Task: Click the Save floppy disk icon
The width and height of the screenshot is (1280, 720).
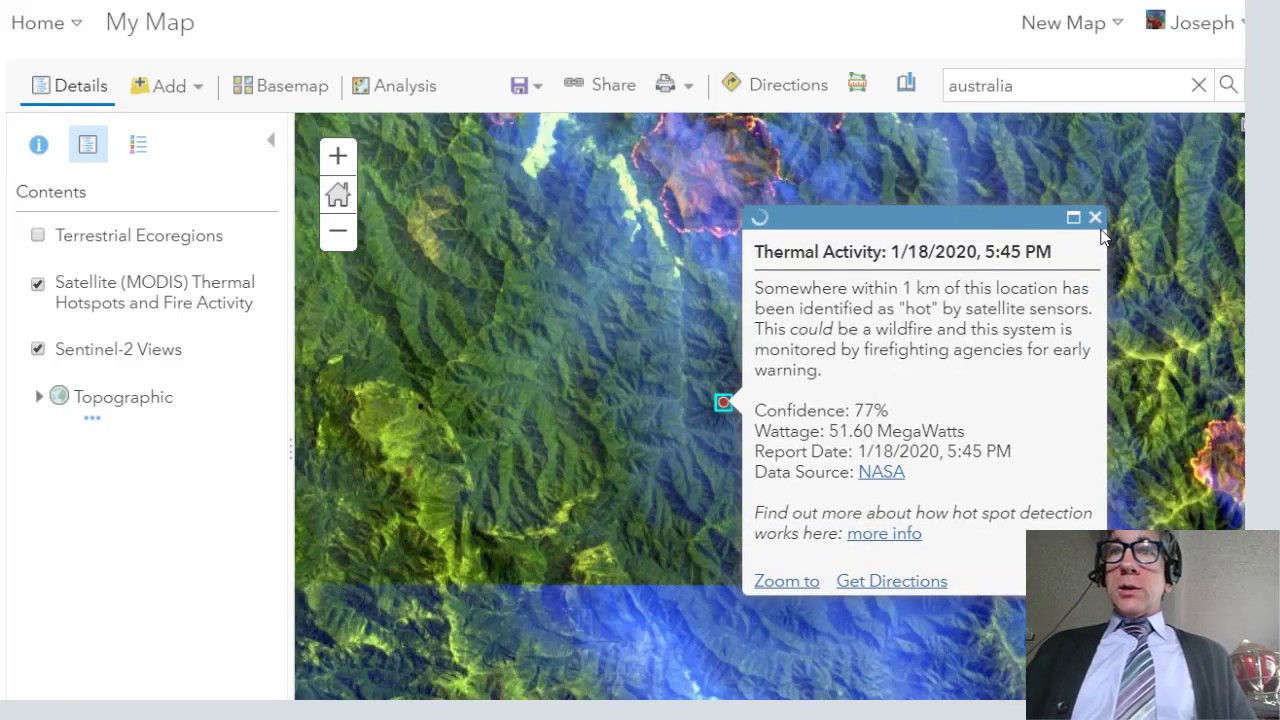Action: click(x=519, y=86)
